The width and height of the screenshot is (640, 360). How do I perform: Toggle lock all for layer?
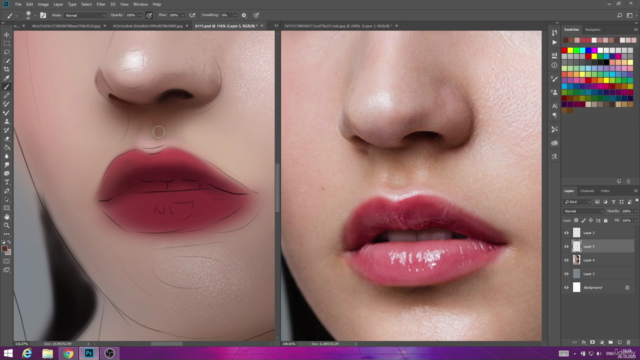click(606, 220)
